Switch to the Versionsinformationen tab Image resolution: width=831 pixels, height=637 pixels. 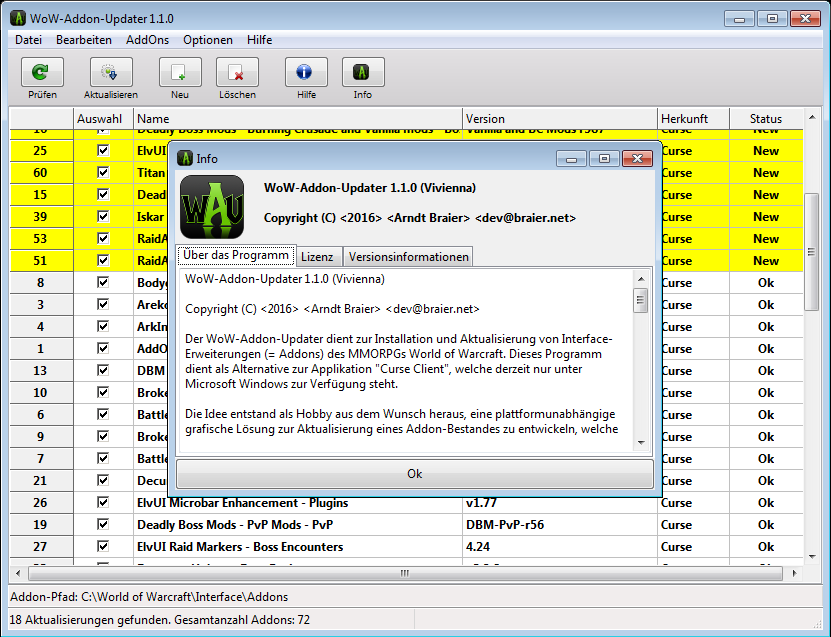[408, 256]
